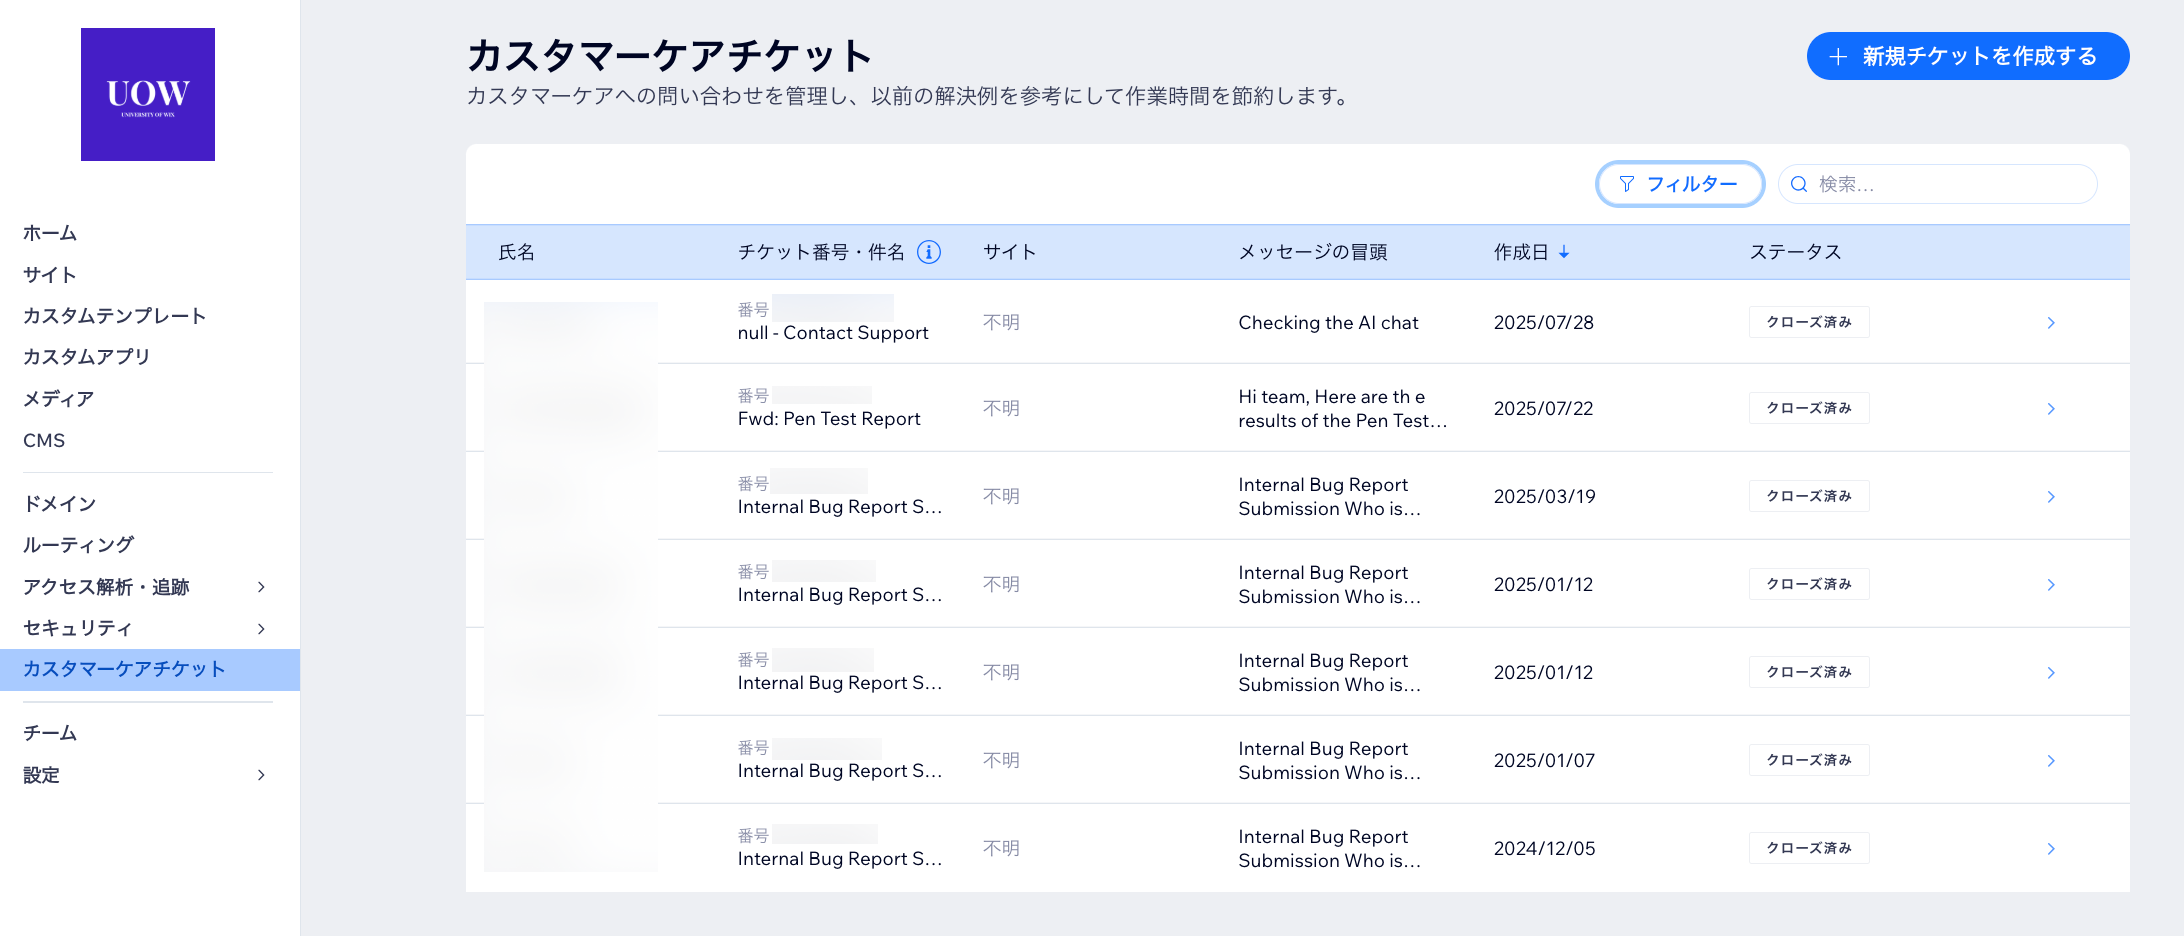This screenshot has height=936, width=2184.
Task: Expand the セキュリティ submenu
Action: (x=261, y=628)
